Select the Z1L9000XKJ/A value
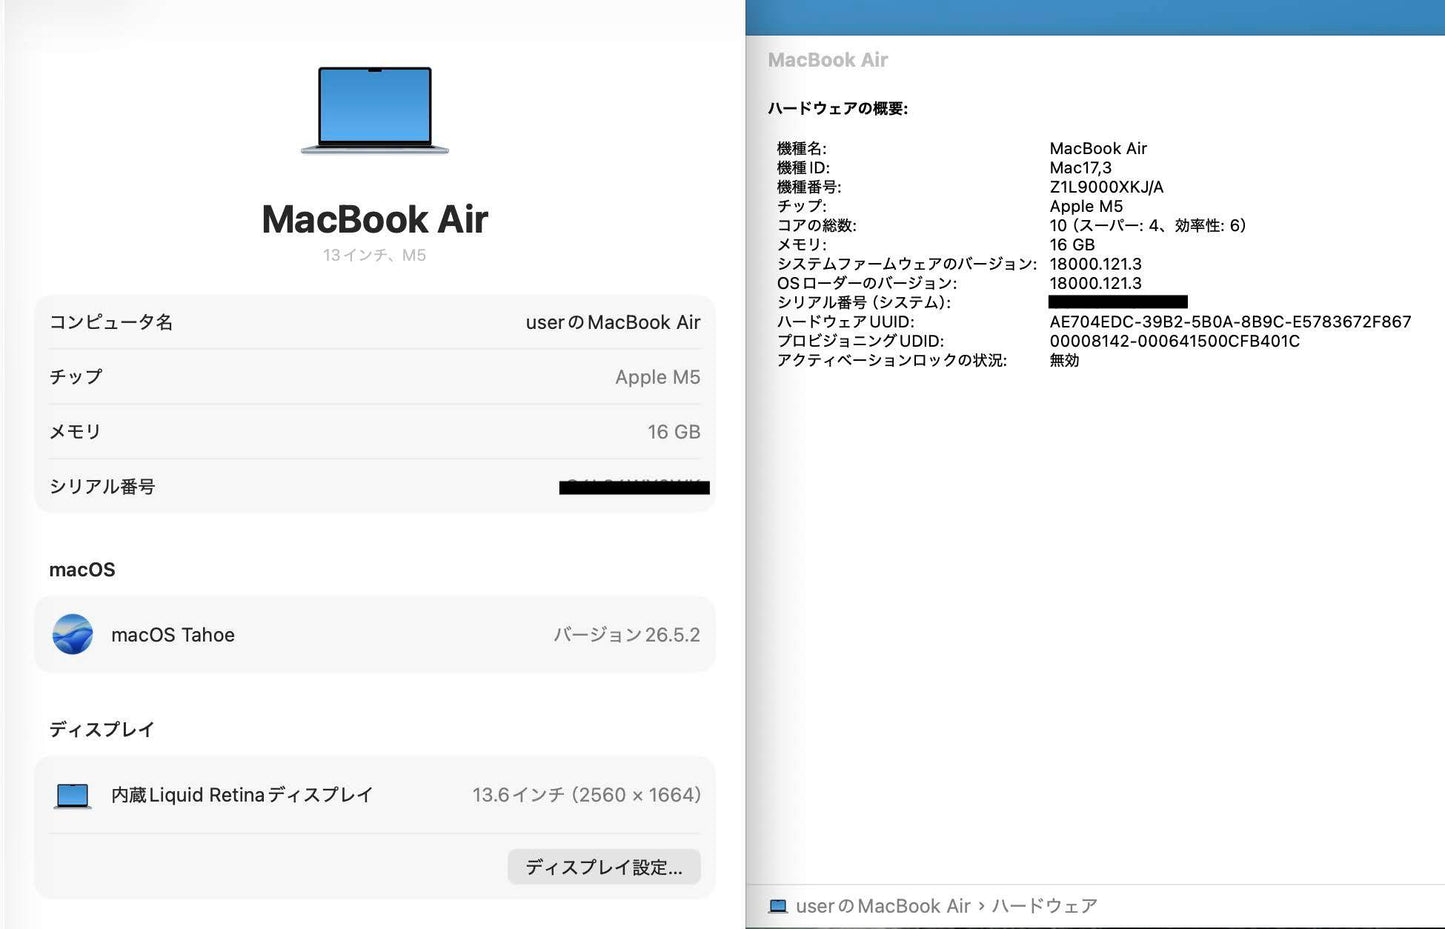The width and height of the screenshot is (1445, 929). pyautogui.click(x=1106, y=187)
